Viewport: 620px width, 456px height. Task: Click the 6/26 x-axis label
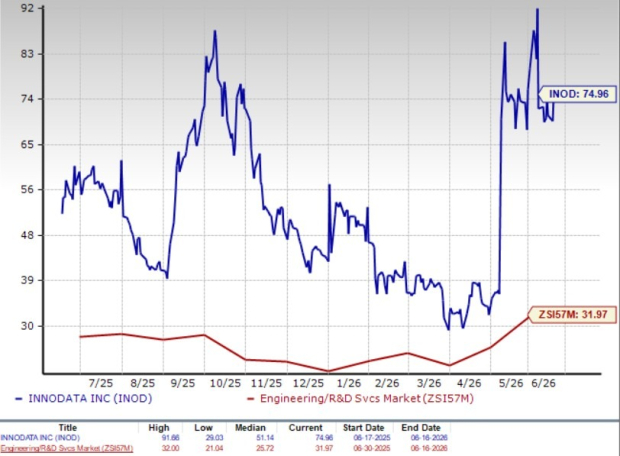click(x=543, y=383)
